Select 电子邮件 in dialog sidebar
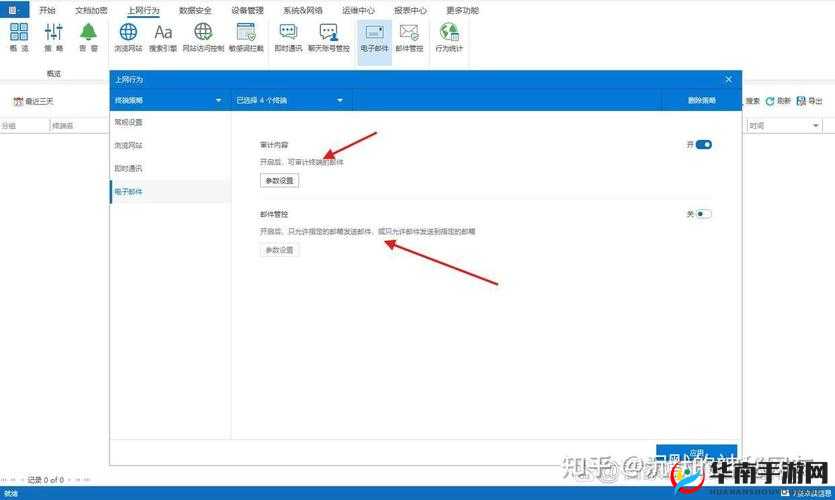The height and width of the screenshot is (500, 835). tap(170, 192)
